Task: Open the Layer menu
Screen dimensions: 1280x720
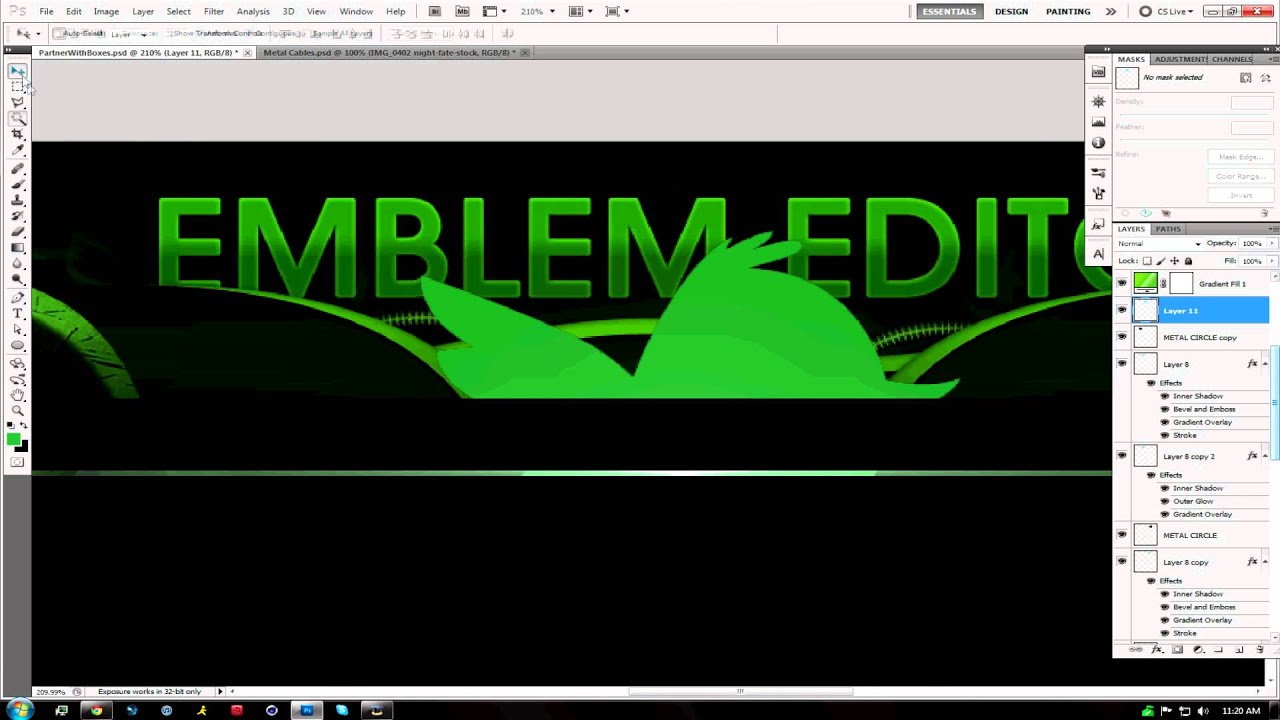Action: pos(143,11)
